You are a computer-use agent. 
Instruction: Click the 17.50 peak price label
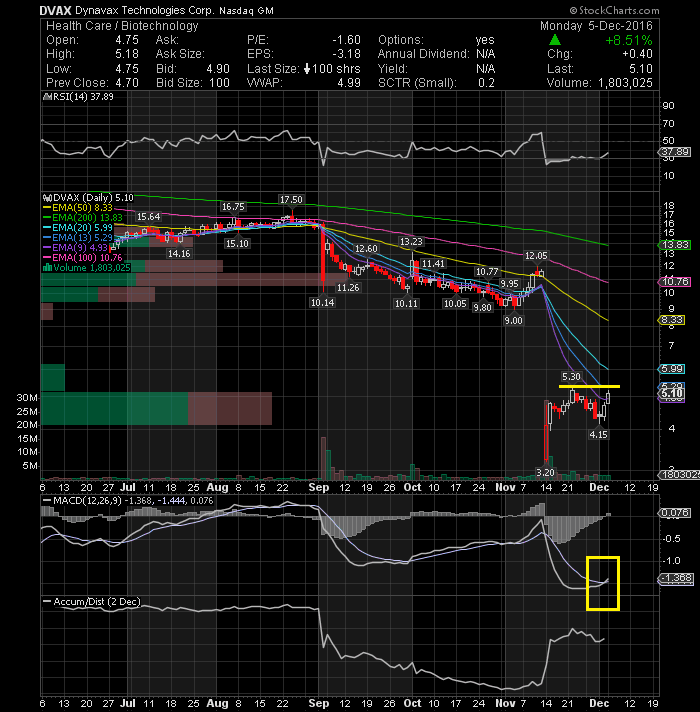coord(291,200)
